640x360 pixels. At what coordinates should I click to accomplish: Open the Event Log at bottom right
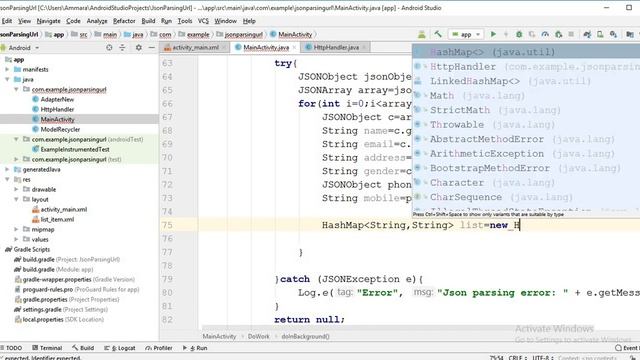click(627, 348)
